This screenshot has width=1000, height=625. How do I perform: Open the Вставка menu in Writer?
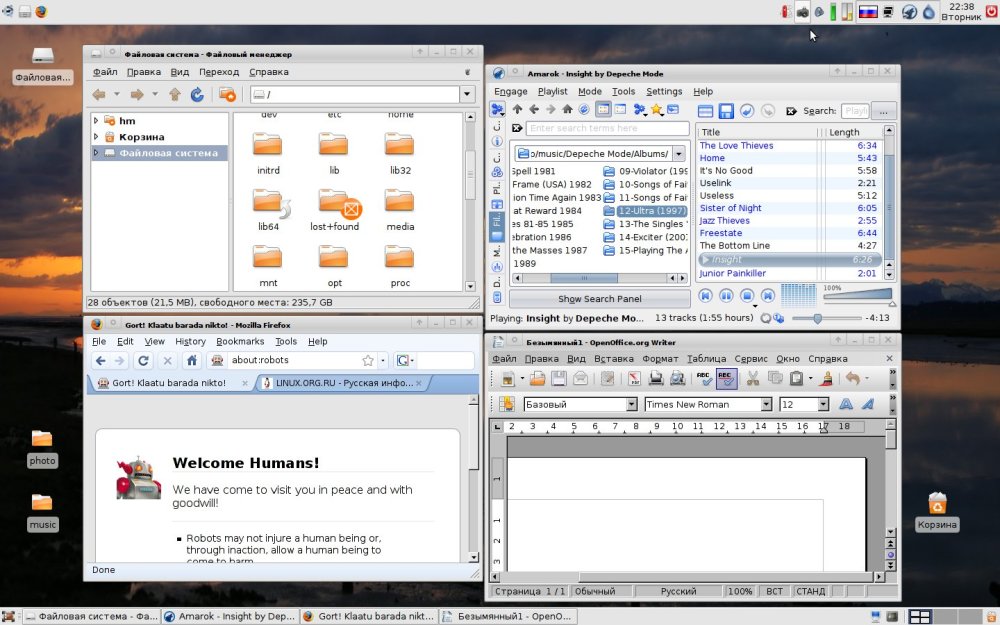pos(614,358)
